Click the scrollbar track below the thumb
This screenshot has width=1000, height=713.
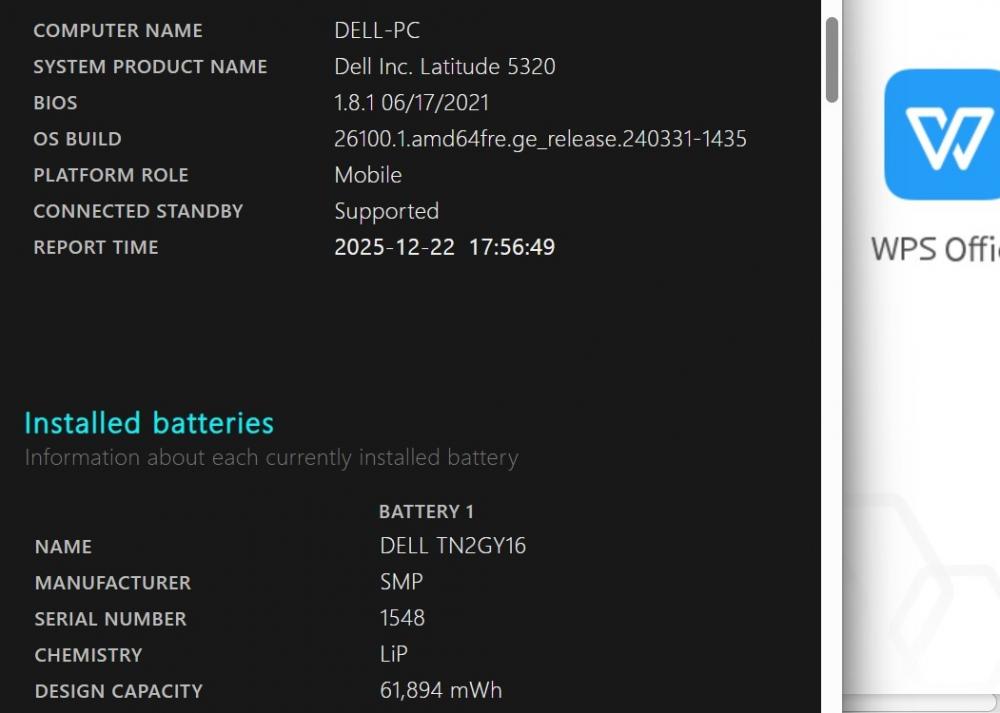(832, 400)
